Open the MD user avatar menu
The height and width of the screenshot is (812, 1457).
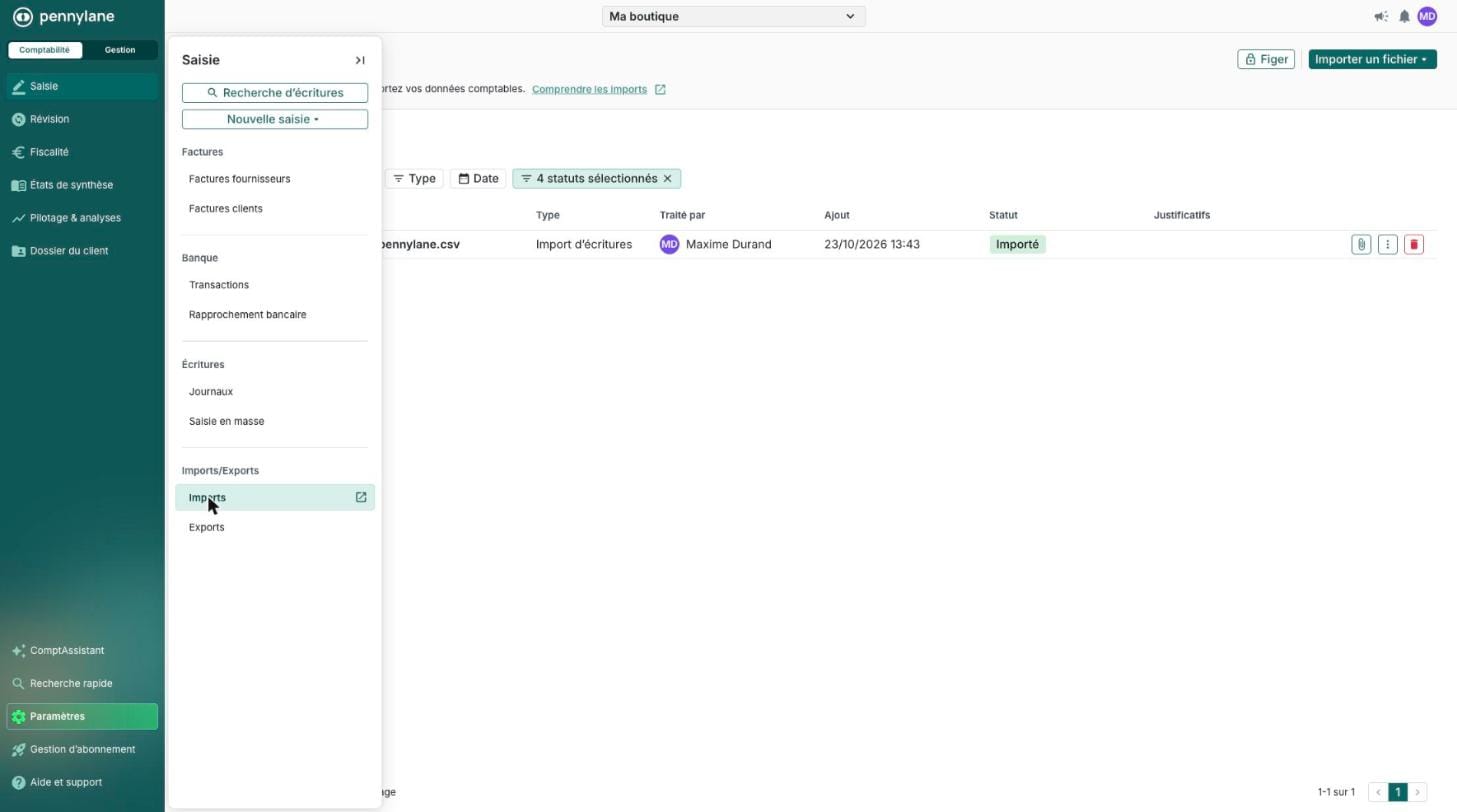(x=1427, y=16)
